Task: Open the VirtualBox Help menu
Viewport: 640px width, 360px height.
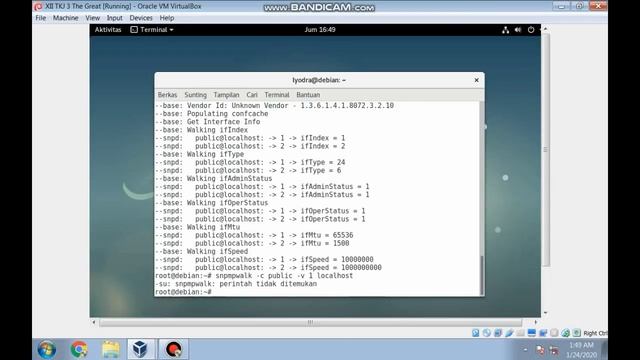Action: click(x=167, y=18)
